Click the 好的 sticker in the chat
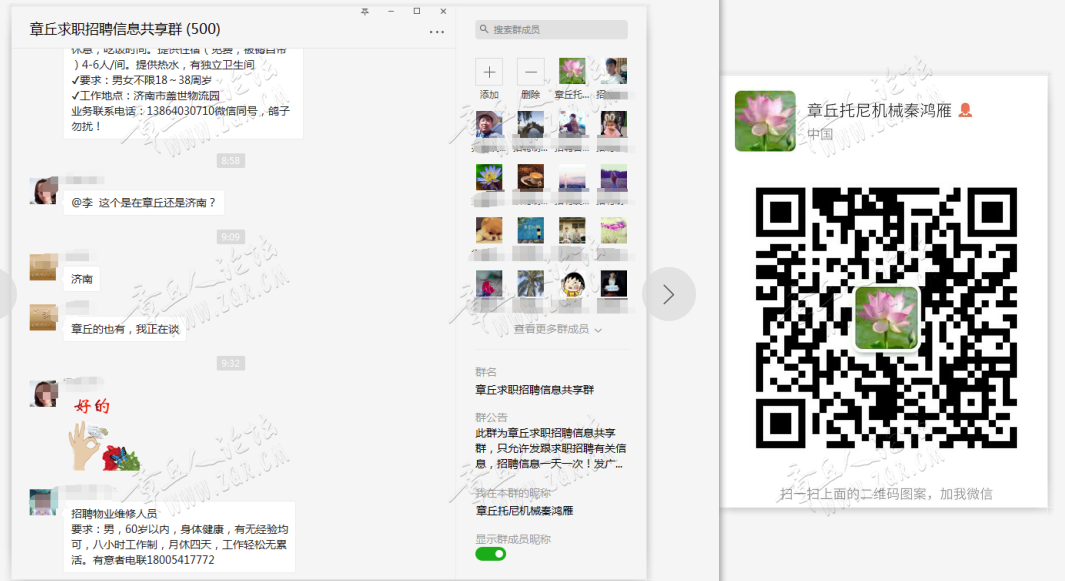 (x=104, y=434)
